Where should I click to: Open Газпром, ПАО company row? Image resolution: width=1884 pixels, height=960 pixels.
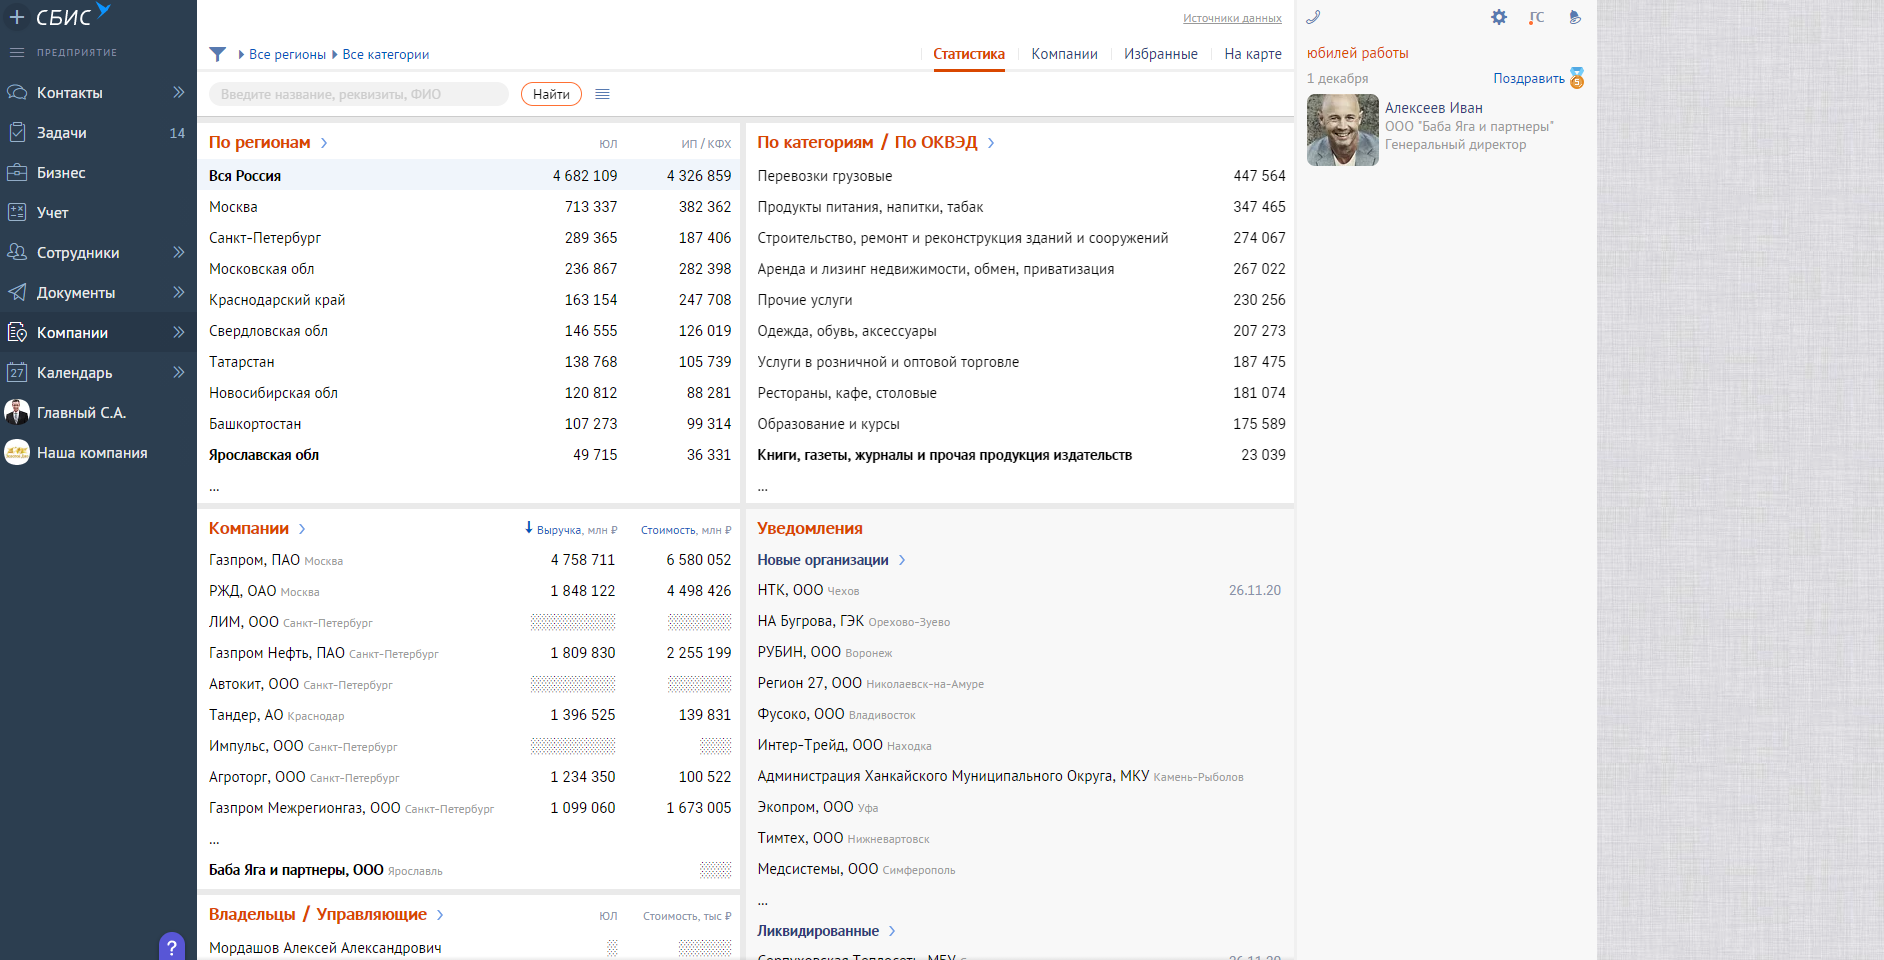click(x=469, y=560)
